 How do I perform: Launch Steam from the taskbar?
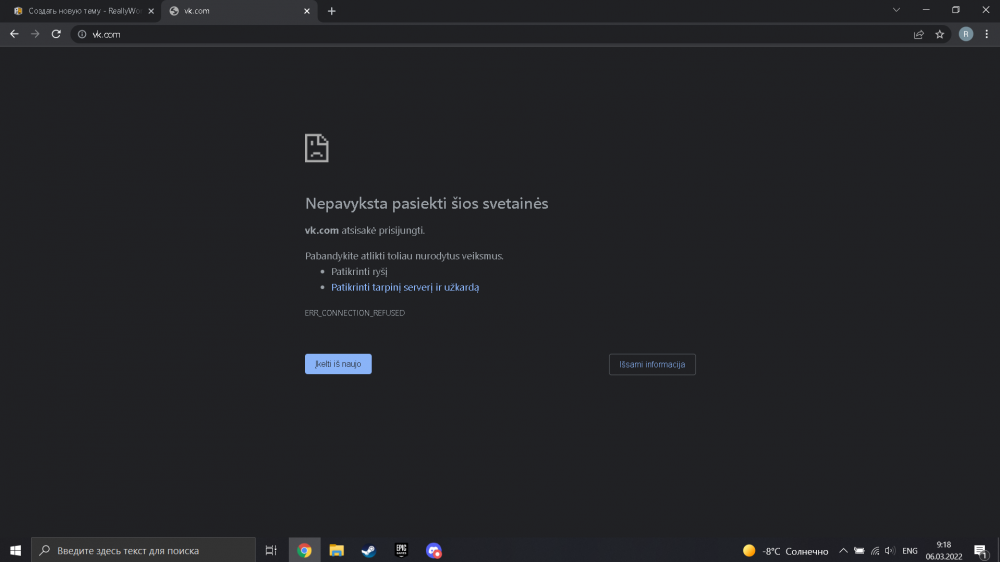[x=369, y=550]
